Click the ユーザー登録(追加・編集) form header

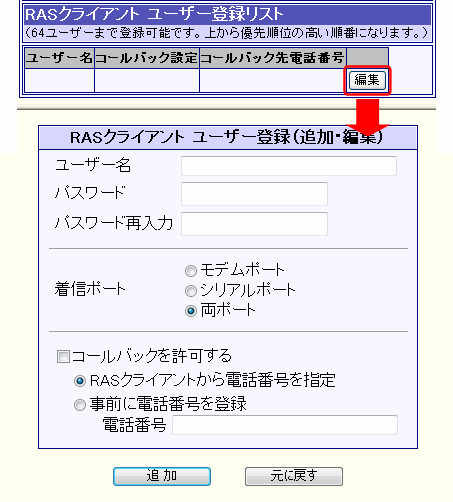(228, 138)
